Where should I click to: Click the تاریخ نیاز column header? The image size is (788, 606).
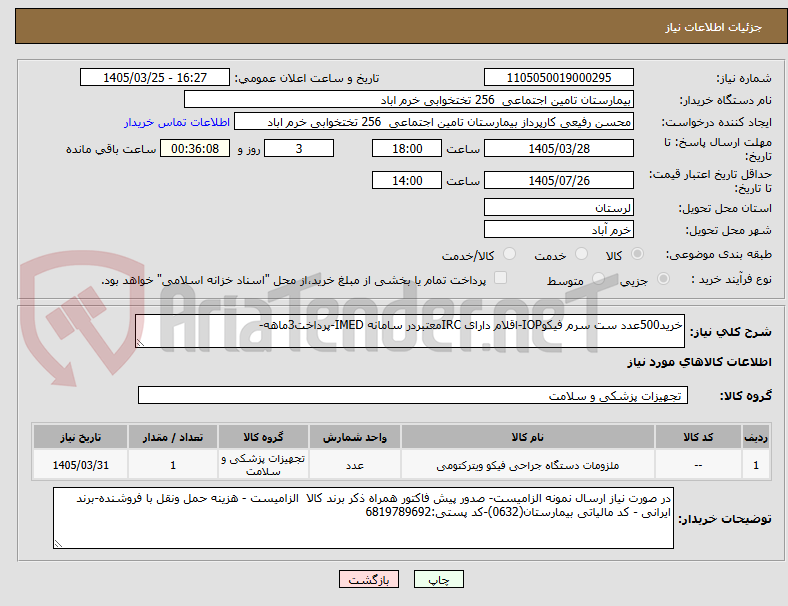coord(80,437)
